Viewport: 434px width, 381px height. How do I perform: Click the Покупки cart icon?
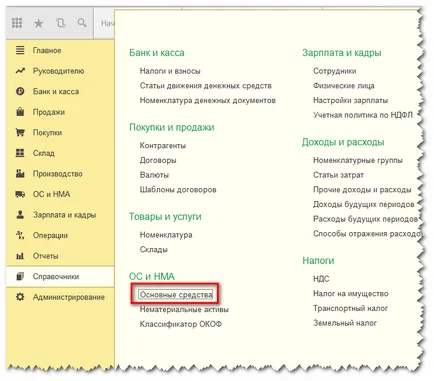point(20,132)
